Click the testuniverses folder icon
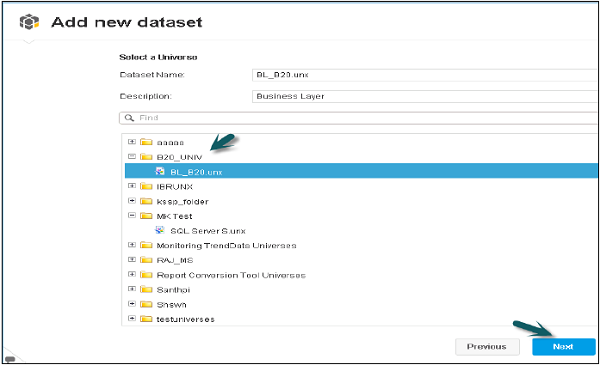The height and width of the screenshot is (365, 600). point(146,319)
